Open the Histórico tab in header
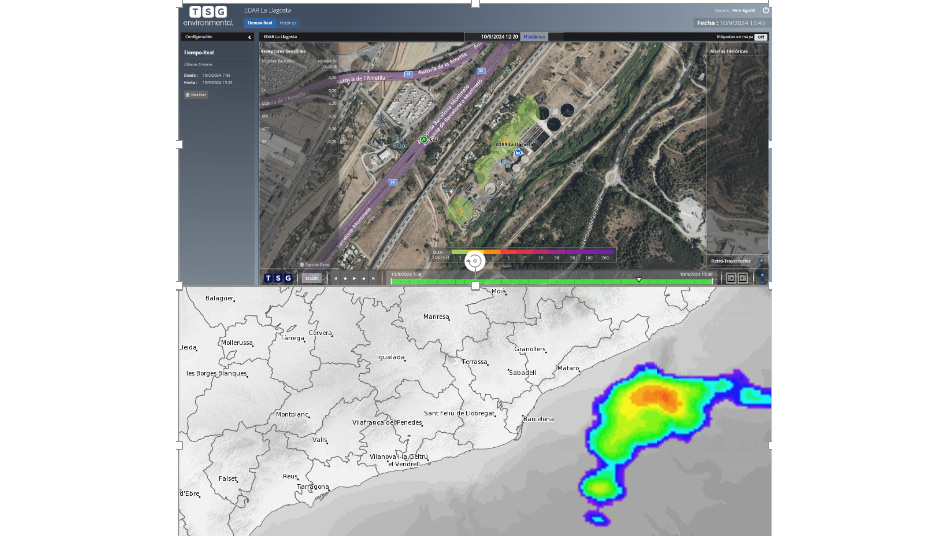This screenshot has height=536, width=948. pos(288,22)
